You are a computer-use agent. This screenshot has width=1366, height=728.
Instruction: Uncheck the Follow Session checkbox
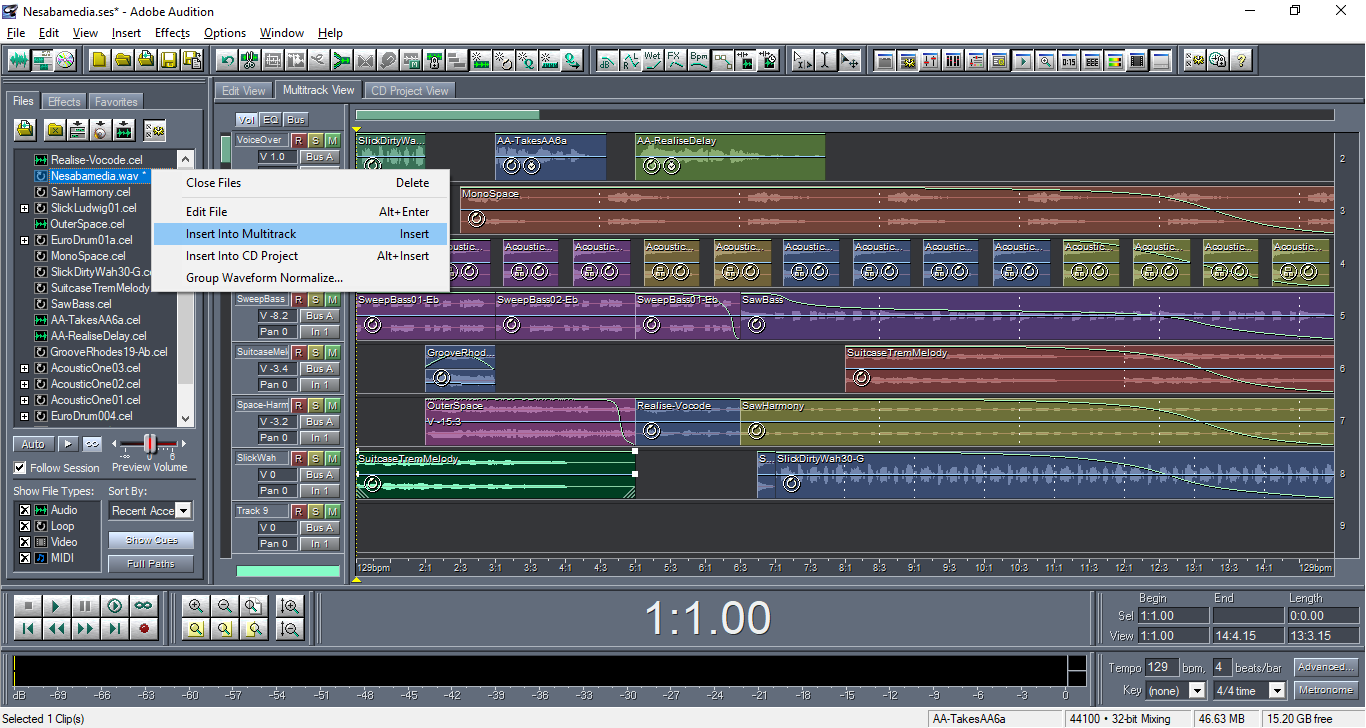click(x=20, y=468)
